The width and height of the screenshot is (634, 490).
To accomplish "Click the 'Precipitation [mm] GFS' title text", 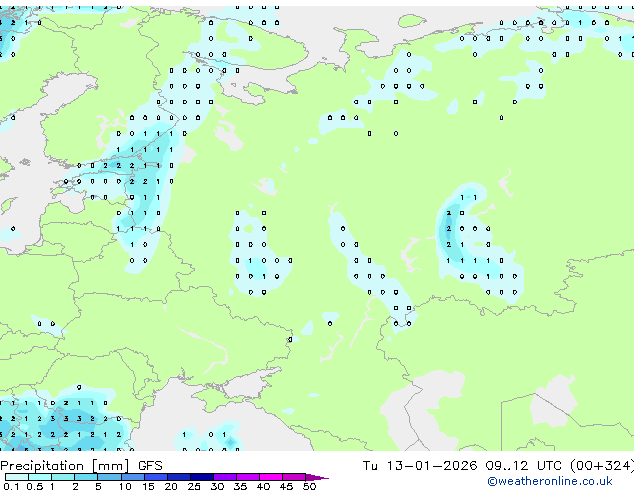I will [x=81, y=466].
